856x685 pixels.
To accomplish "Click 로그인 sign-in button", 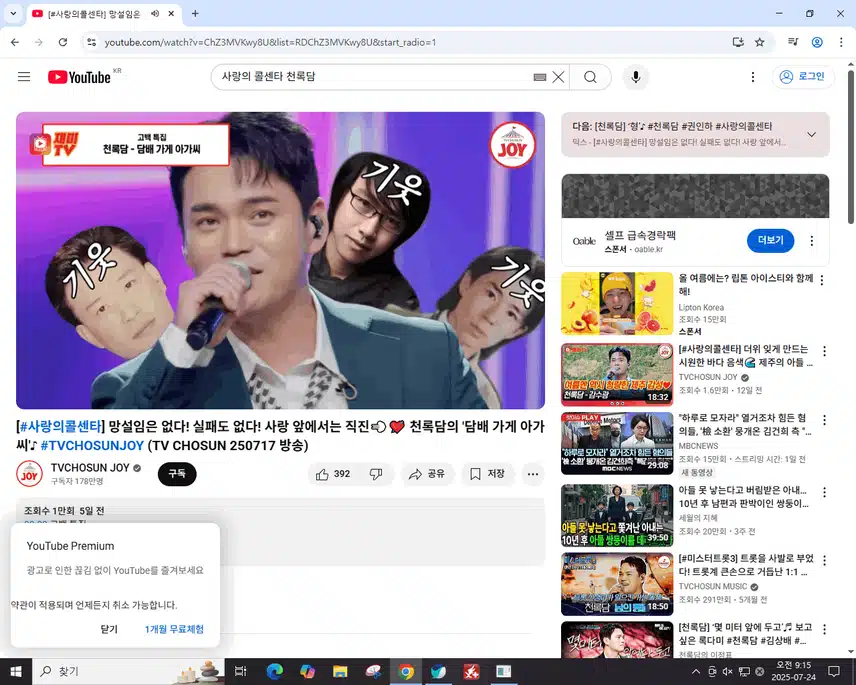I will [x=803, y=76].
